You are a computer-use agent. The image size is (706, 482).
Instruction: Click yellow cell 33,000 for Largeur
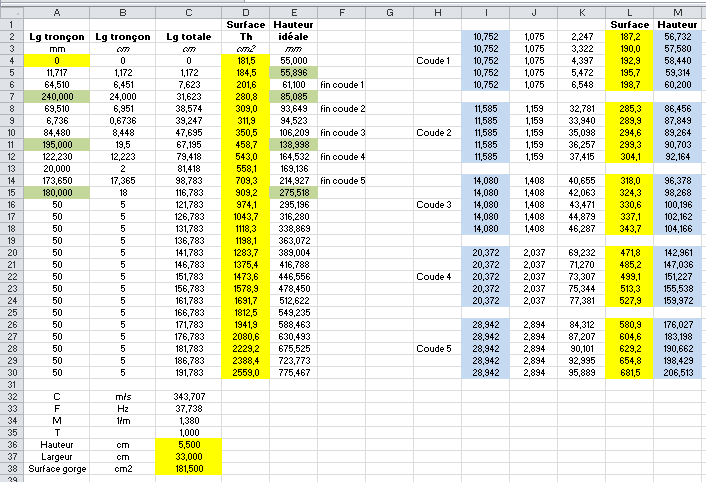click(189, 456)
